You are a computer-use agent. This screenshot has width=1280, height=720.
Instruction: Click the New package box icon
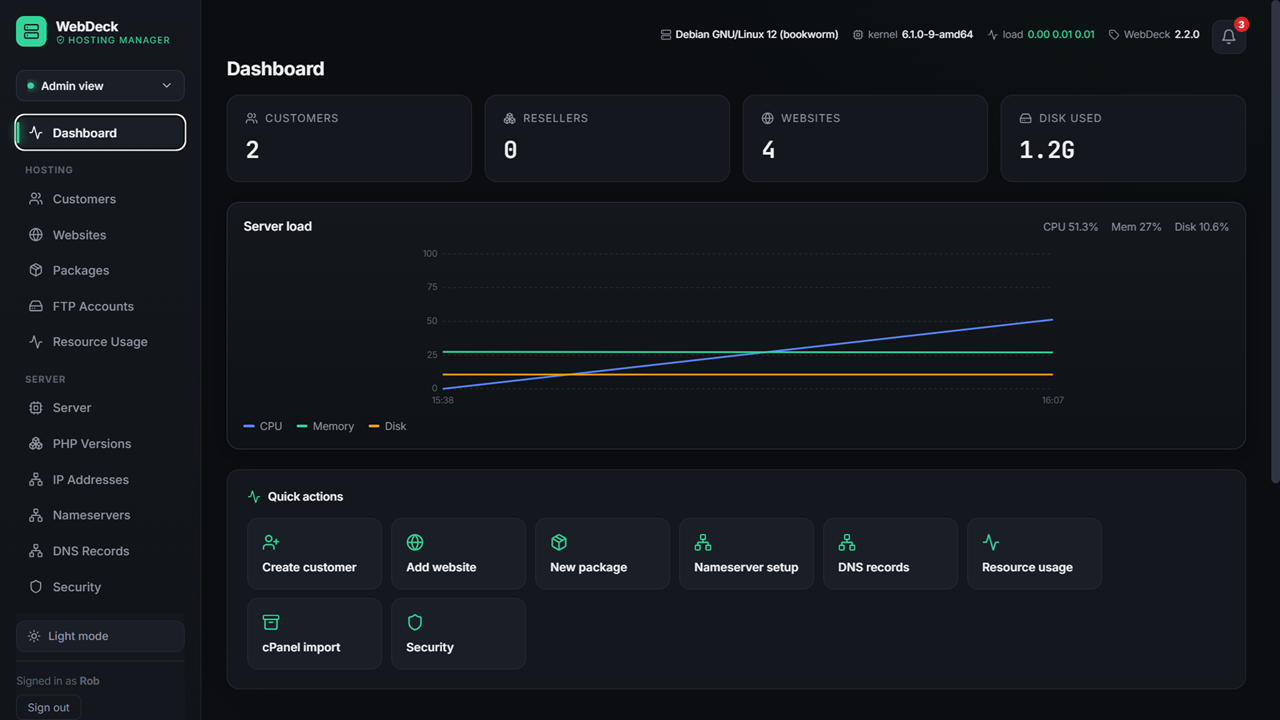[x=559, y=542]
